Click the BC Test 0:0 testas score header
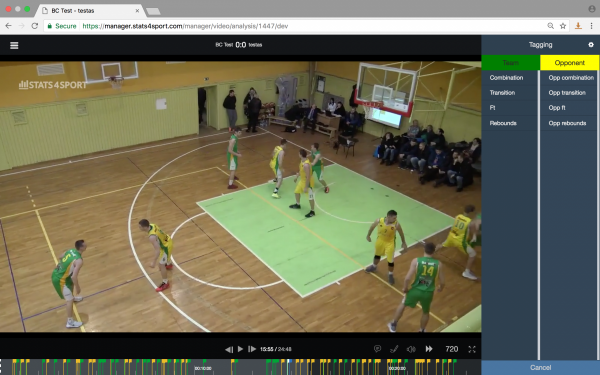The height and width of the screenshot is (375, 600). 239,45
